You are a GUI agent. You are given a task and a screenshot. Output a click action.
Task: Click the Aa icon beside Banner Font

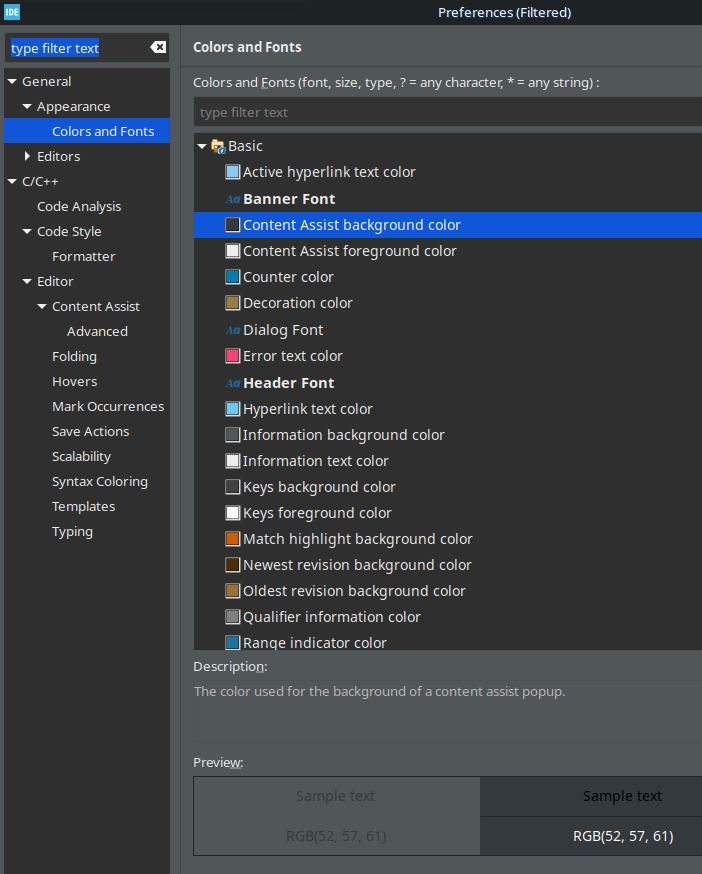pyautogui.click(x=232, y=198)
